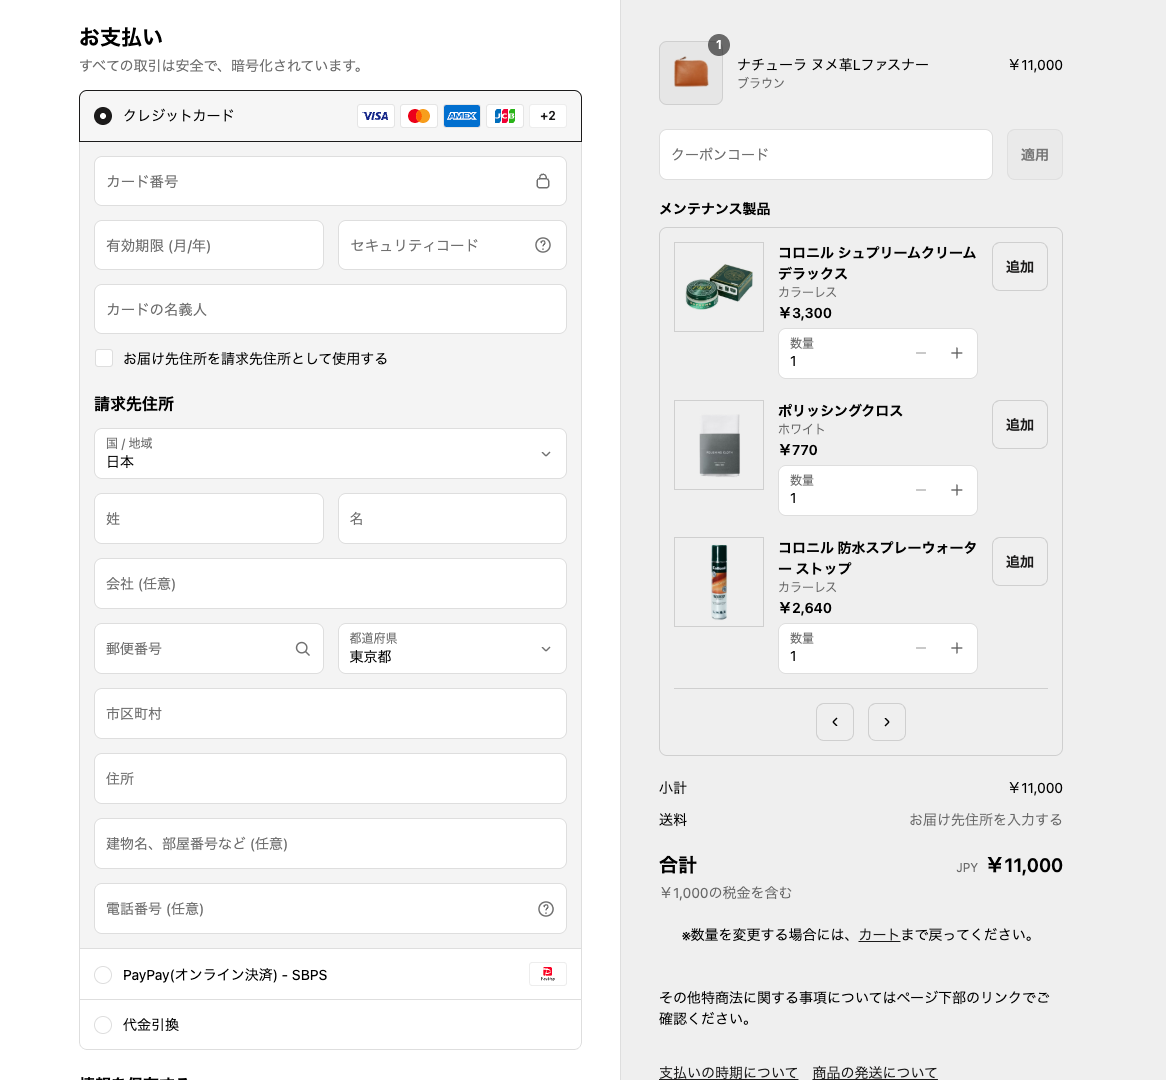Open the カート link to edit quantity

tap(879, 935)
